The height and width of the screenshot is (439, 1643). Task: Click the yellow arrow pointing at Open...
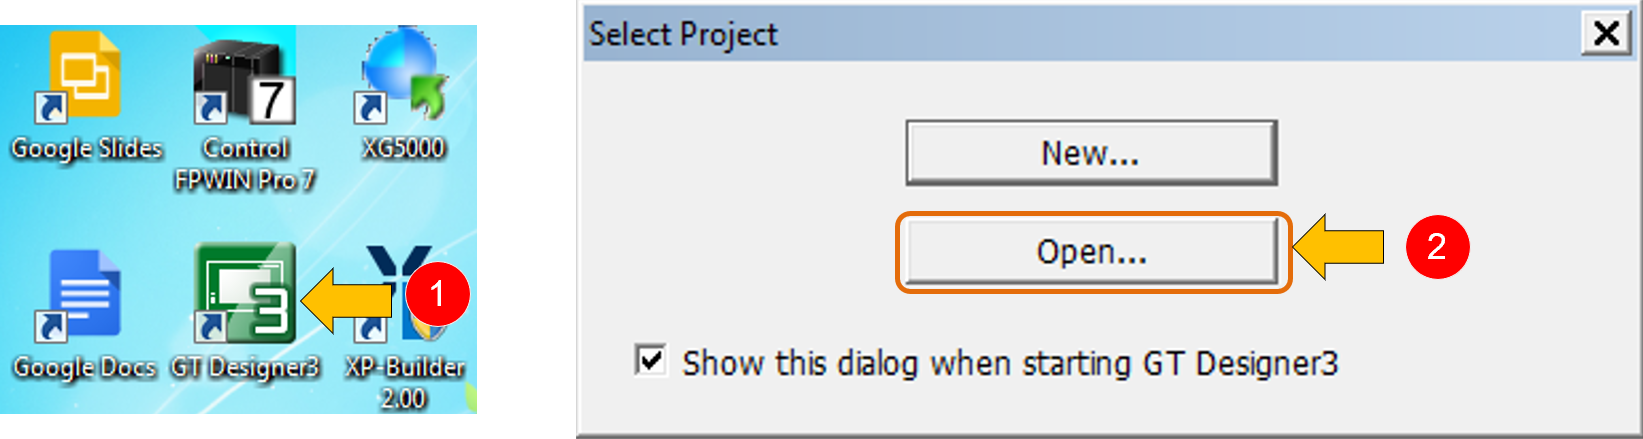click(1339, 247)
